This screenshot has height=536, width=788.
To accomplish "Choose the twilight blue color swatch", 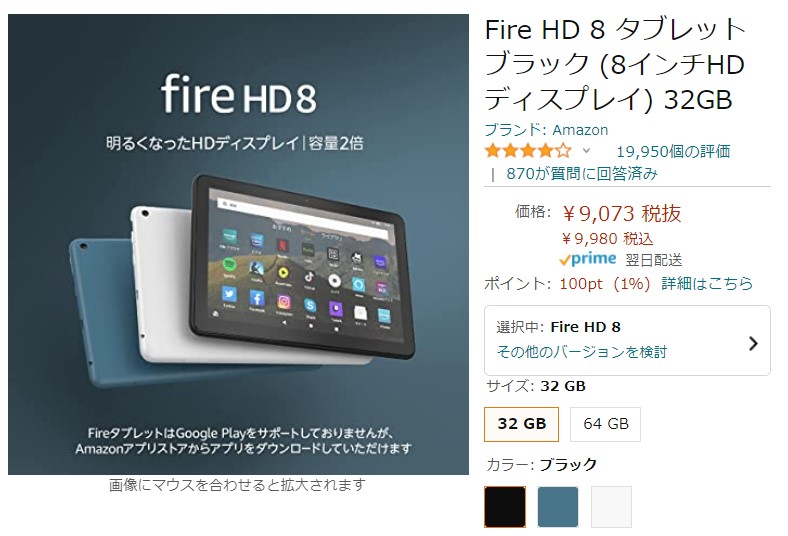I will (558, 506).
